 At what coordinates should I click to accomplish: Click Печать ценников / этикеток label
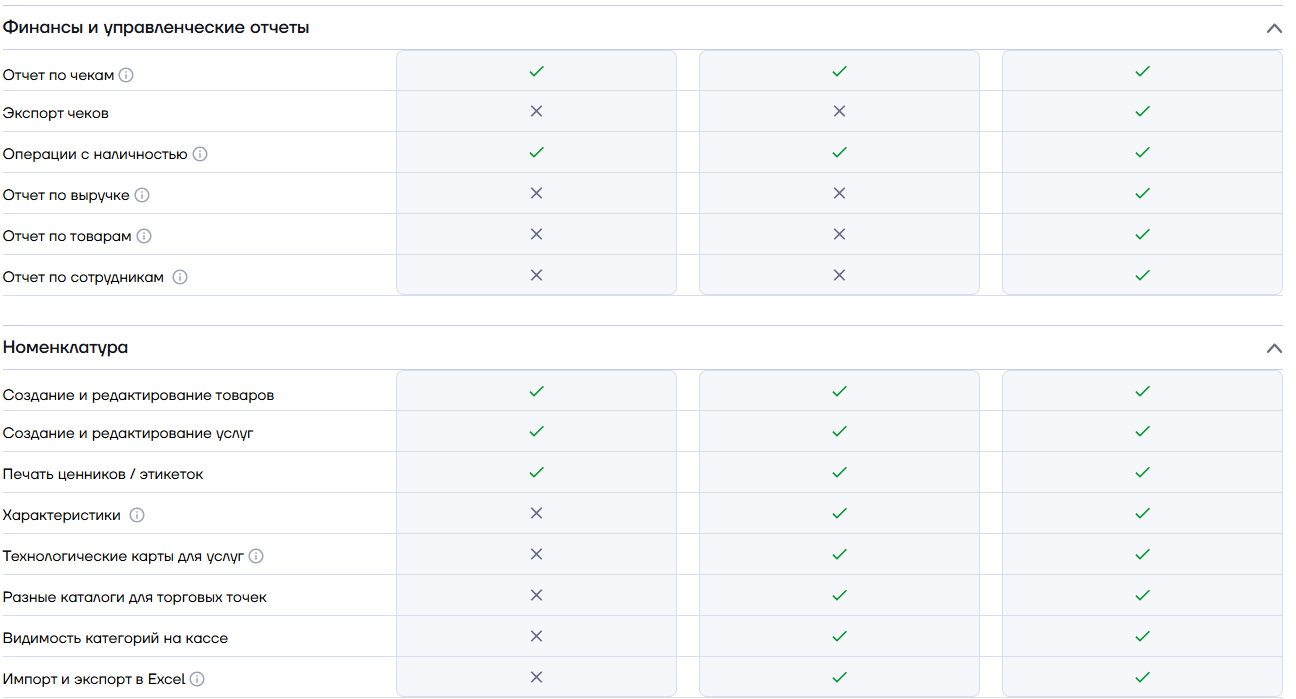click(103, 474)
